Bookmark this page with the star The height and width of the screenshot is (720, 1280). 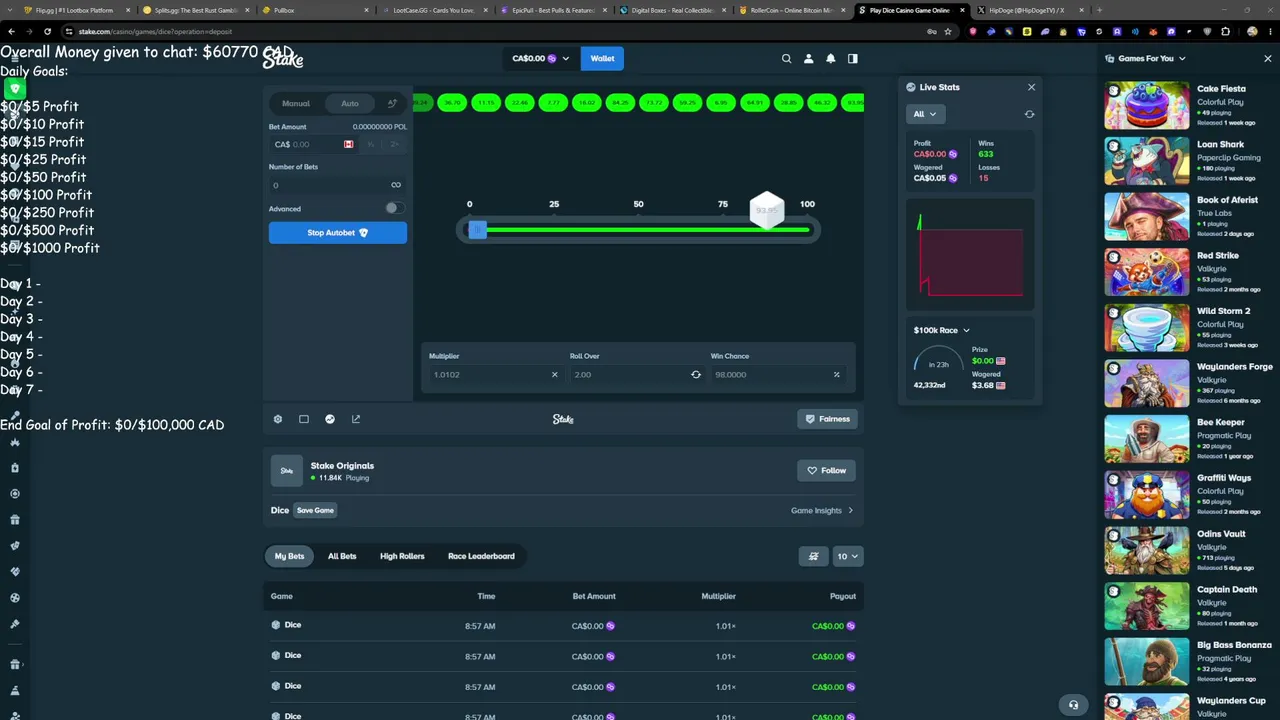(947, 31)
